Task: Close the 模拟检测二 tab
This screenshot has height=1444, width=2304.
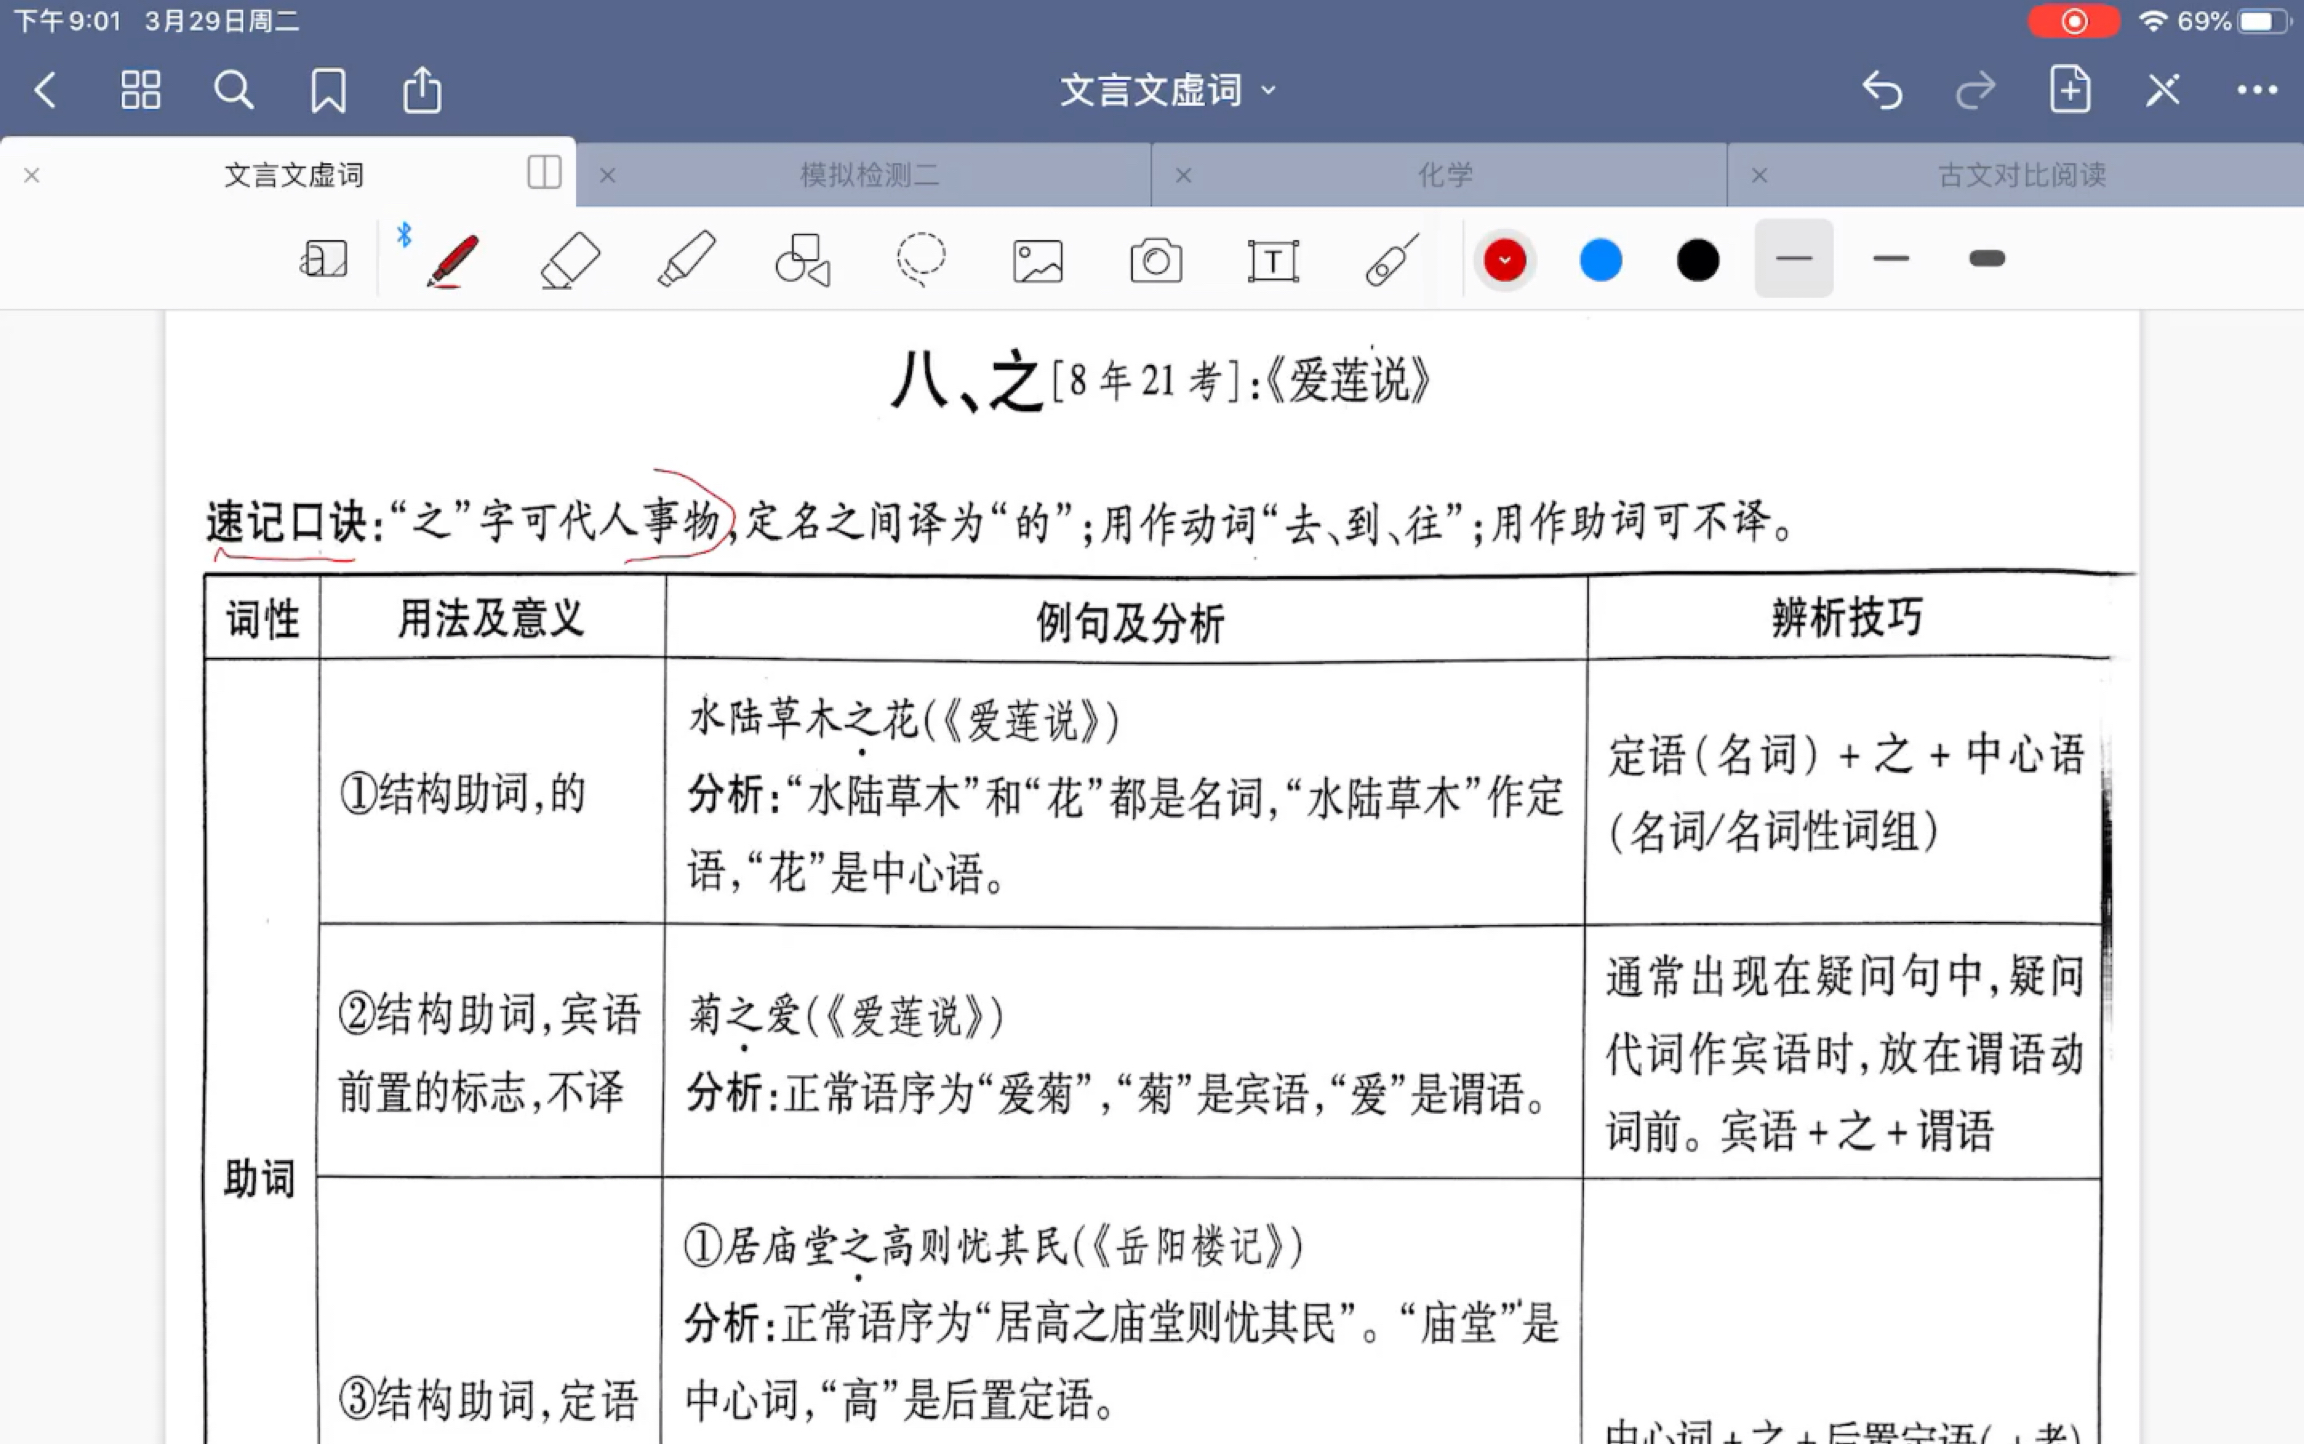Action: (607, 176)
